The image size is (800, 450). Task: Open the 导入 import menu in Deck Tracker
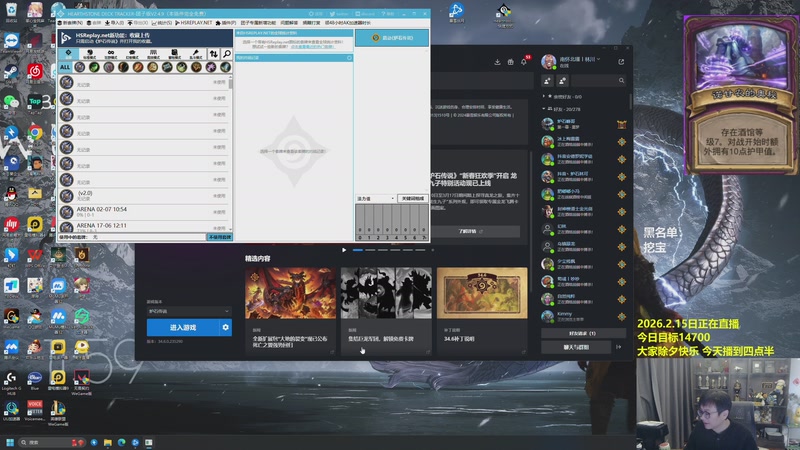[114, 23]
